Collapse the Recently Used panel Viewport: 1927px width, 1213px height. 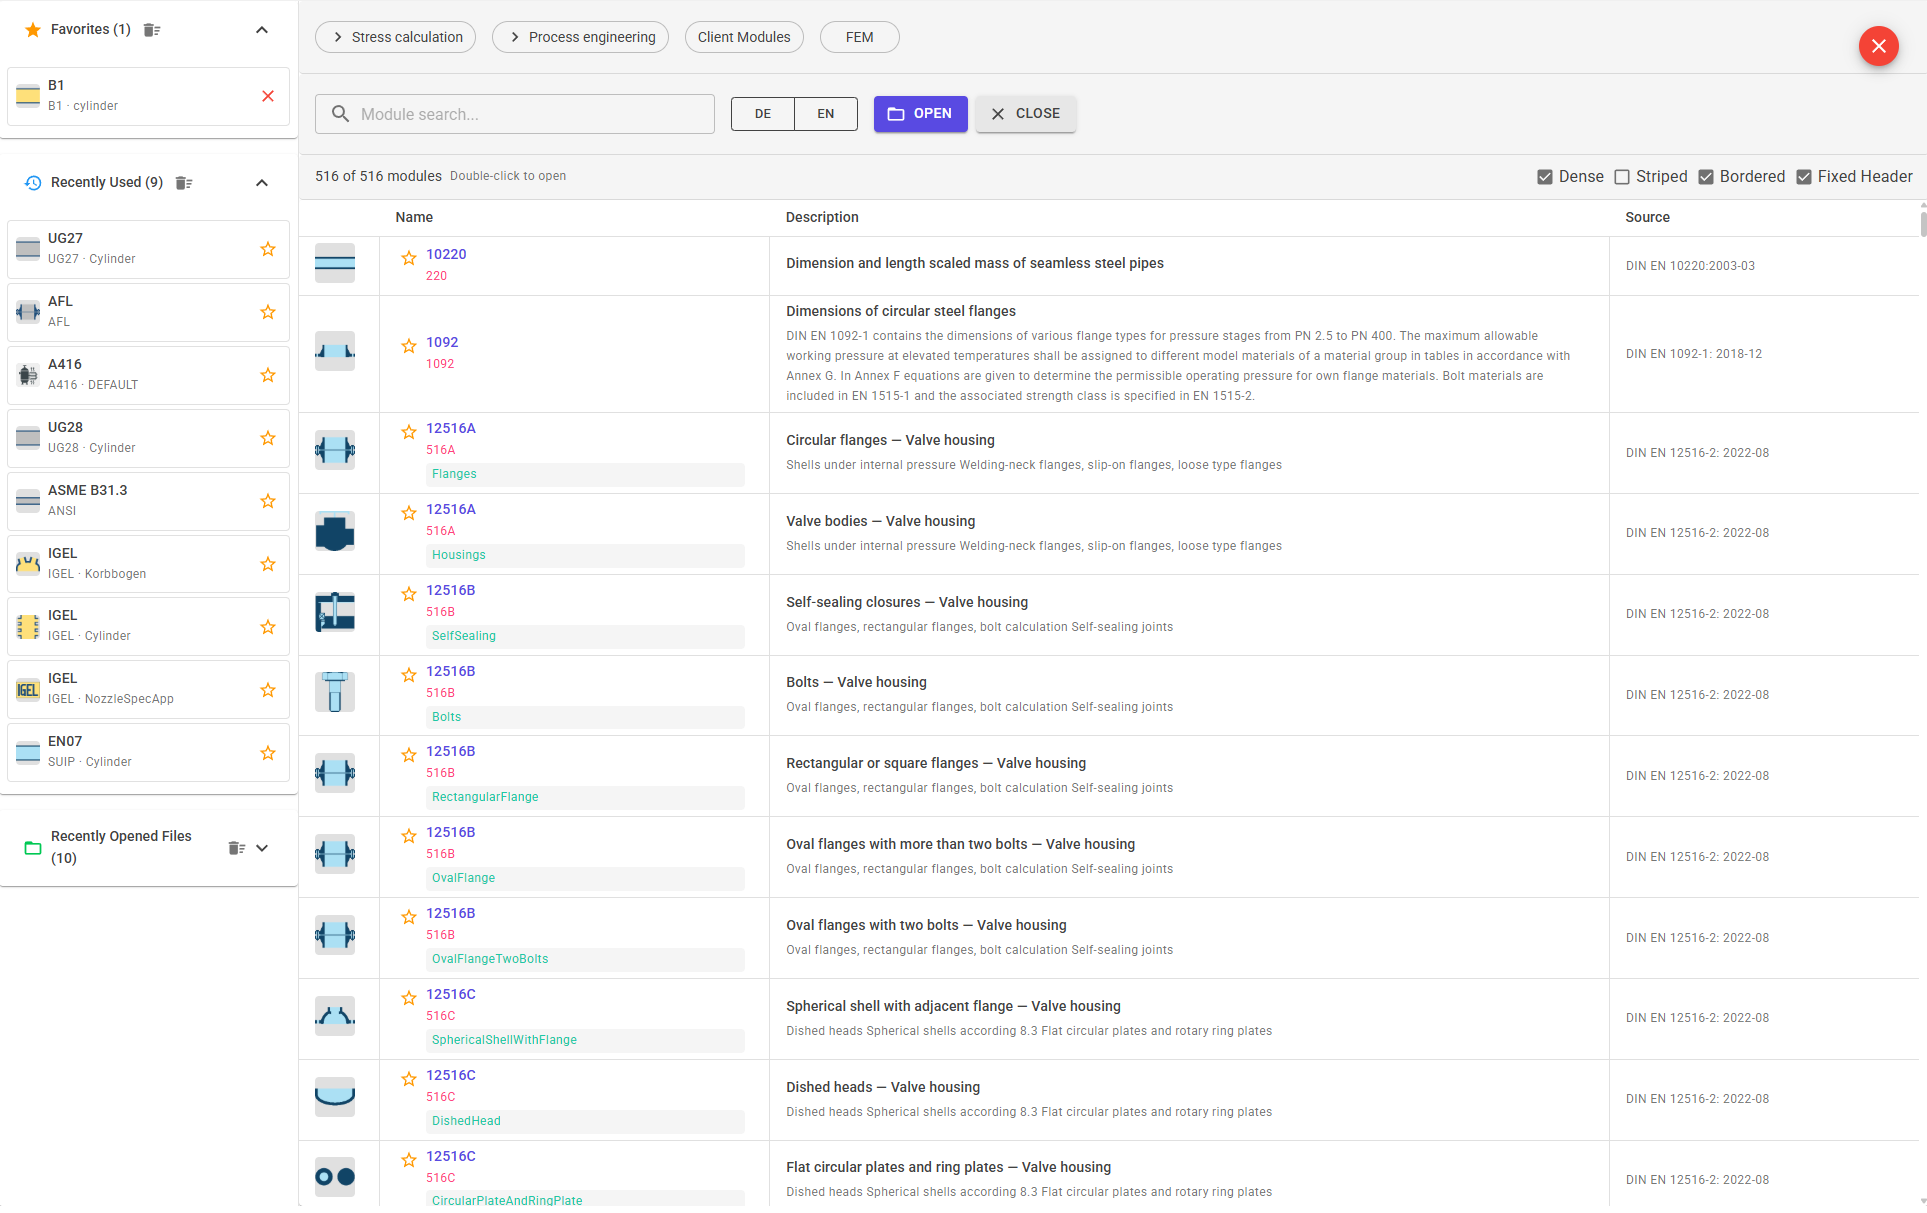point(261,183)
